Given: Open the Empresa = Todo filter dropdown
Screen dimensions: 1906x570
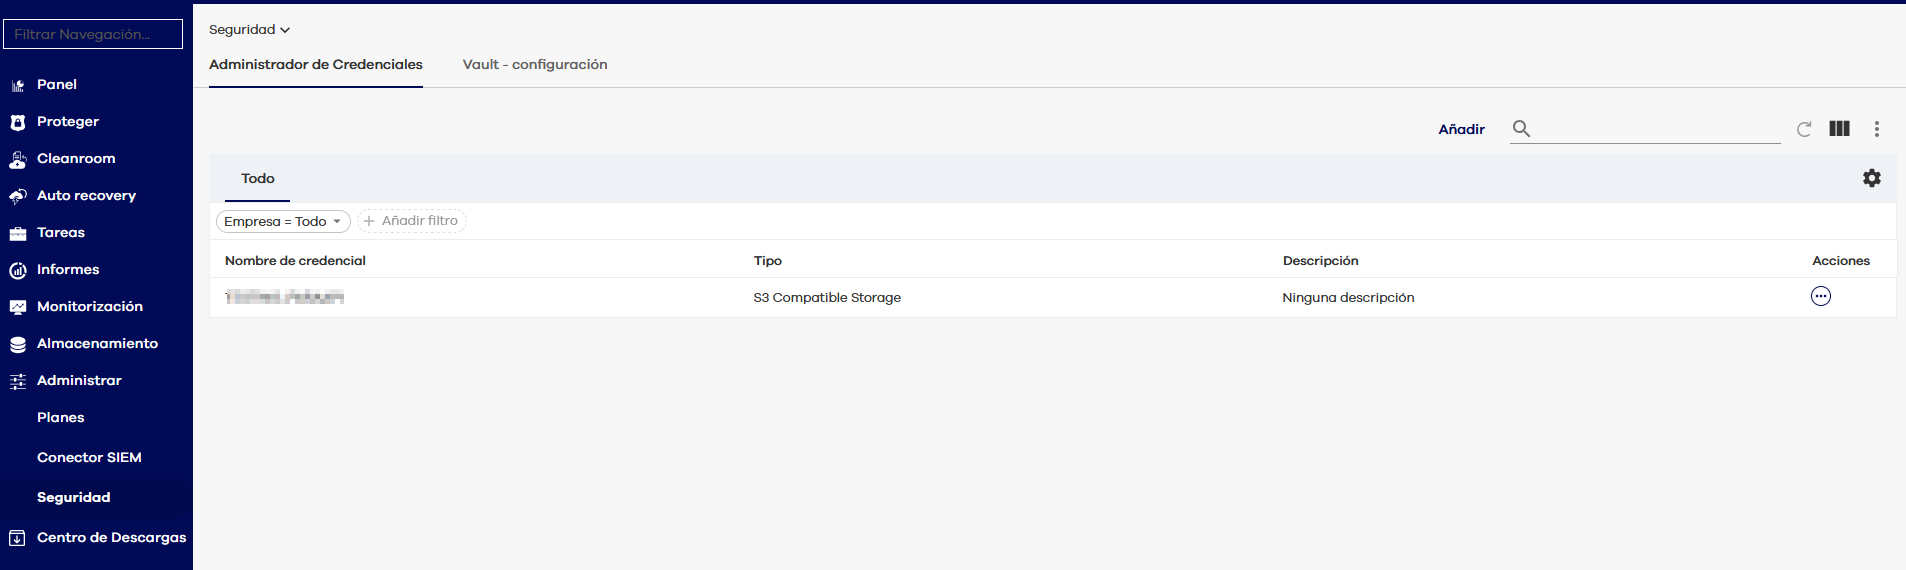Looking at the screenshot, I should click(x=283, y=222).
